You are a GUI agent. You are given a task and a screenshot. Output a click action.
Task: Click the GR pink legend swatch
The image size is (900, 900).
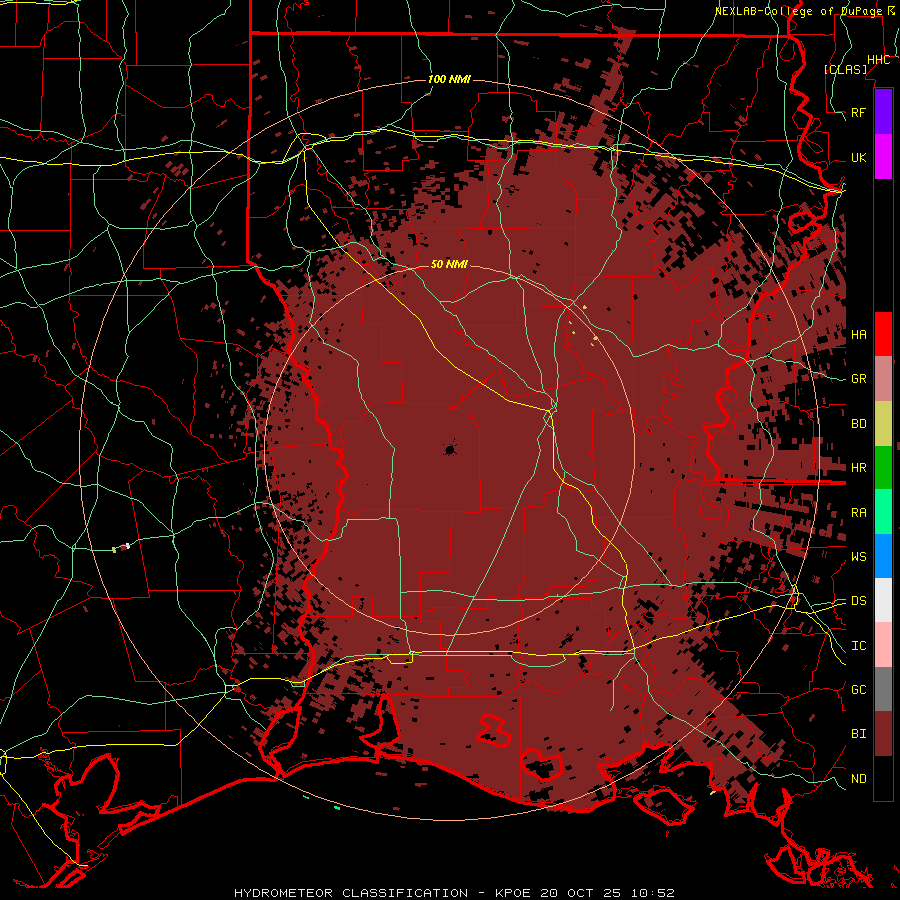pyautogui.click(x=883, y=379)
